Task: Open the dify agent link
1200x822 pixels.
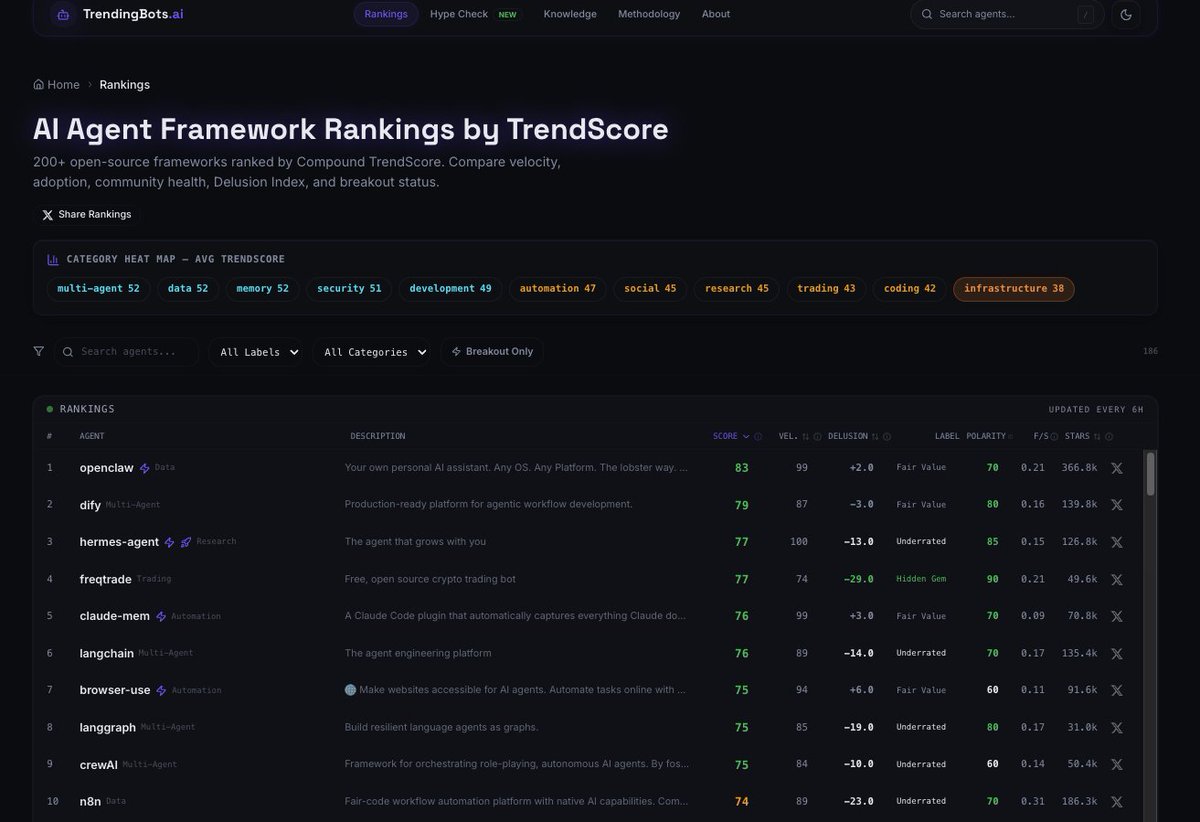Action: pos(90,505)
